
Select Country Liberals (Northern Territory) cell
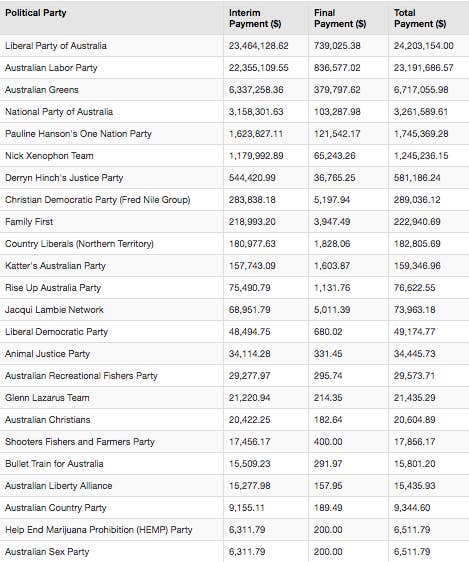111,244
